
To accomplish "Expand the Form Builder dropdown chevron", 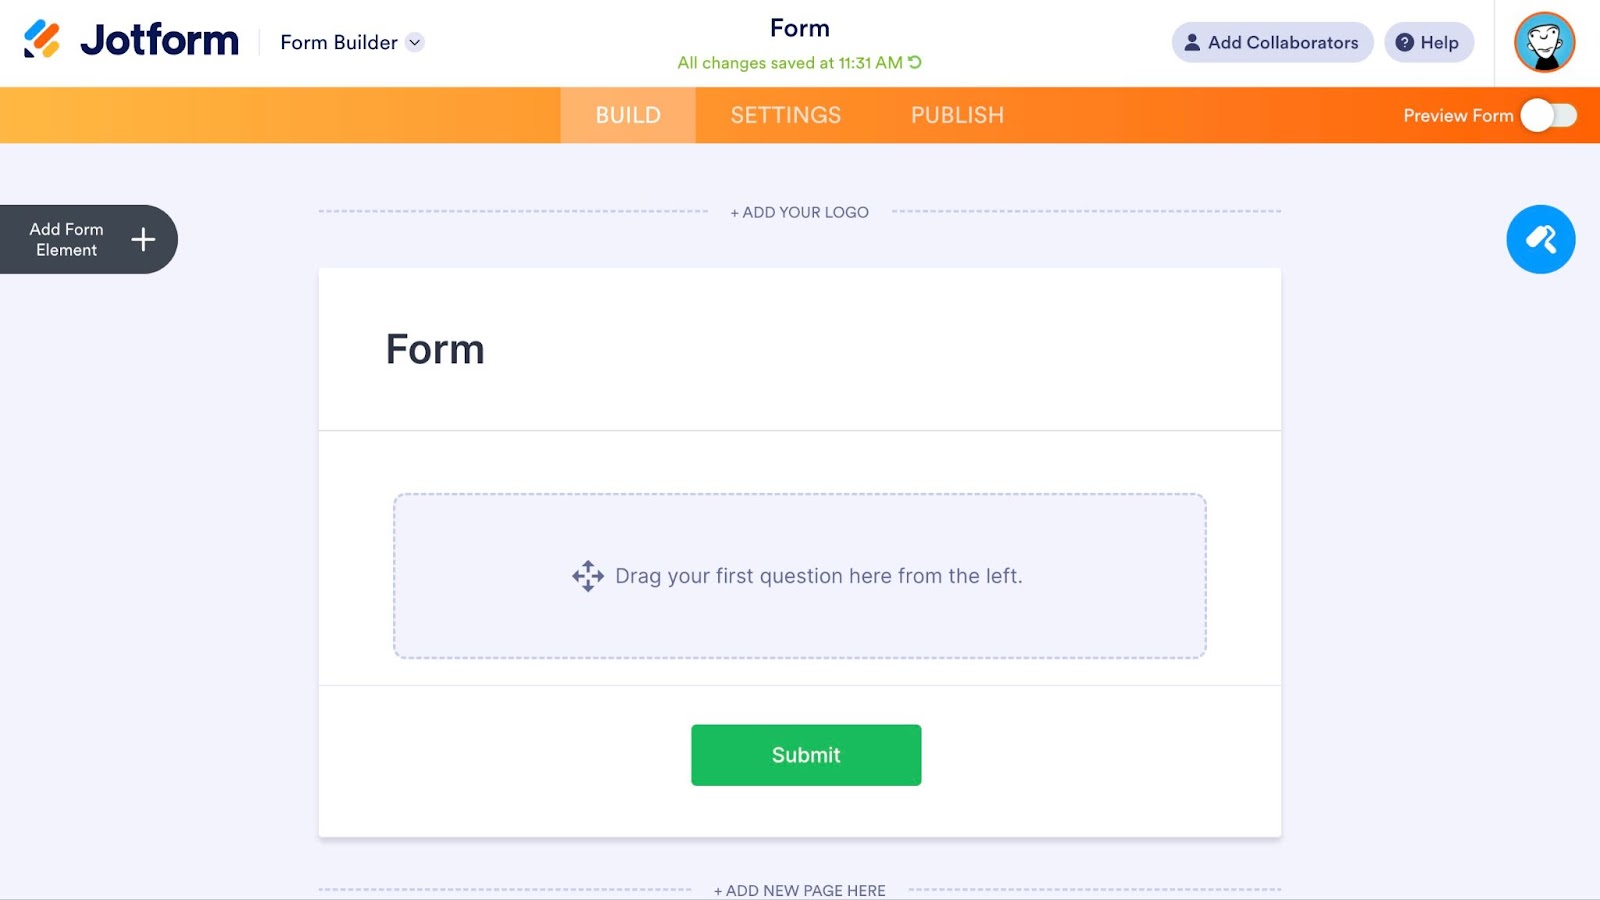I will pos(415,42).
